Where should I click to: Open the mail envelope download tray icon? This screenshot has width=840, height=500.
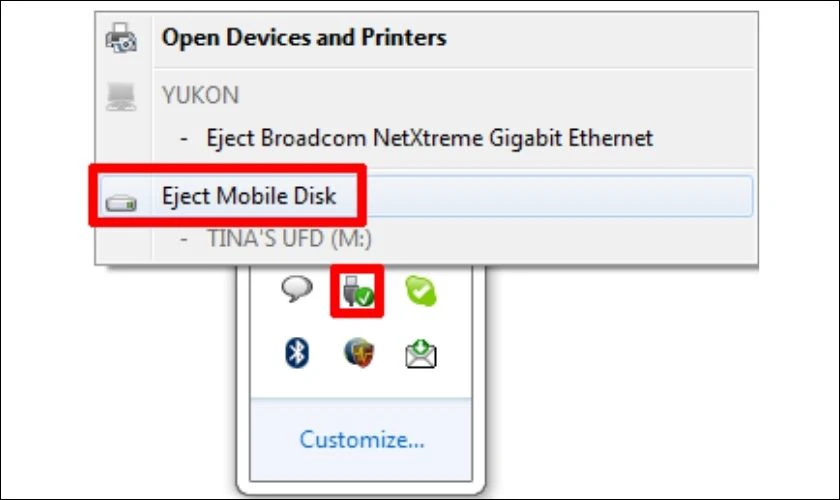421,353
